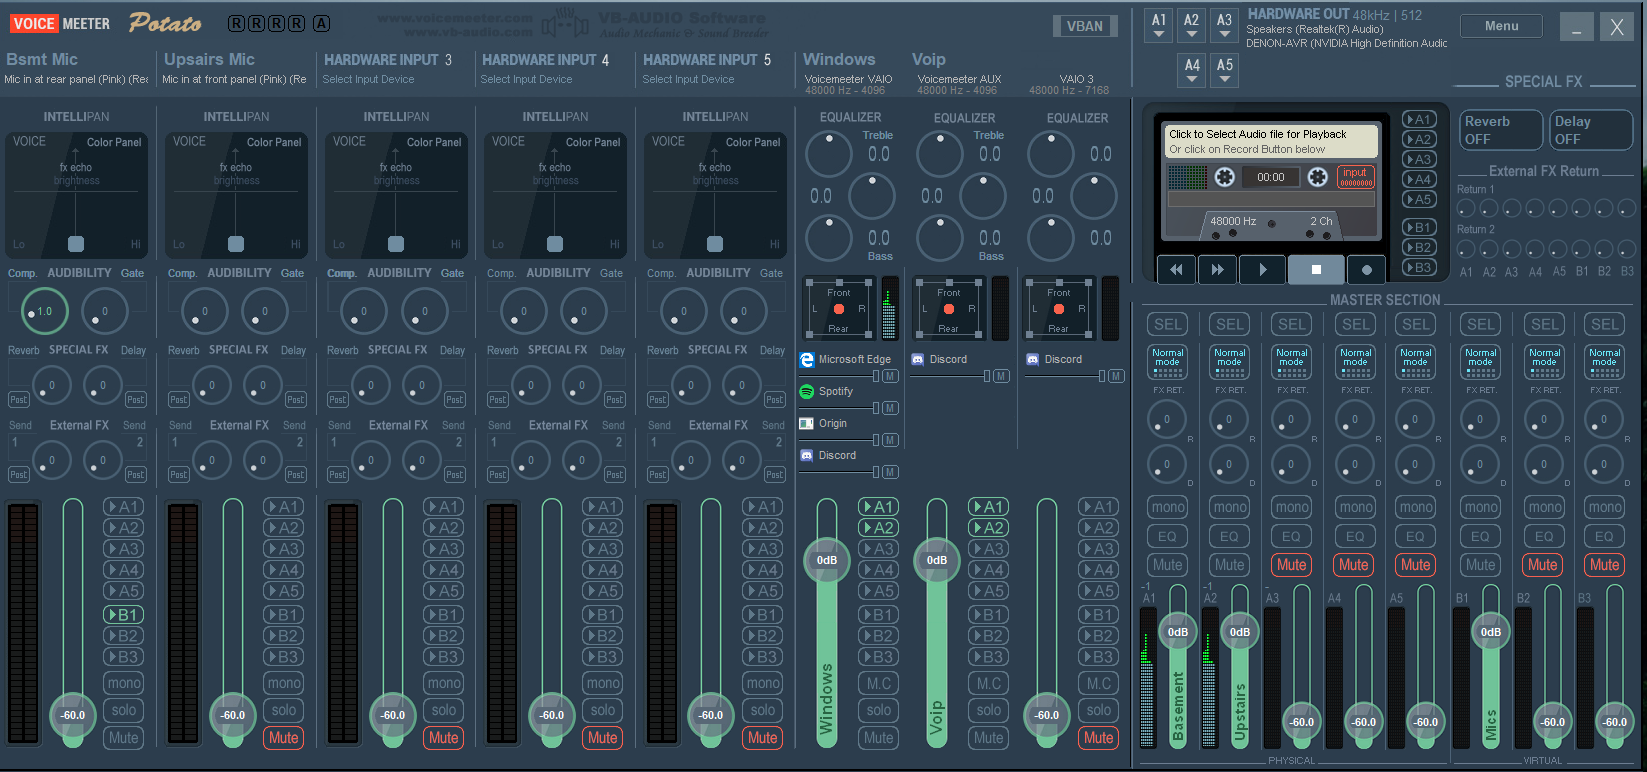Disable A2 routing on the Voip strip
This screenshot has width=1647, height=772.
[x=988, y=528]
